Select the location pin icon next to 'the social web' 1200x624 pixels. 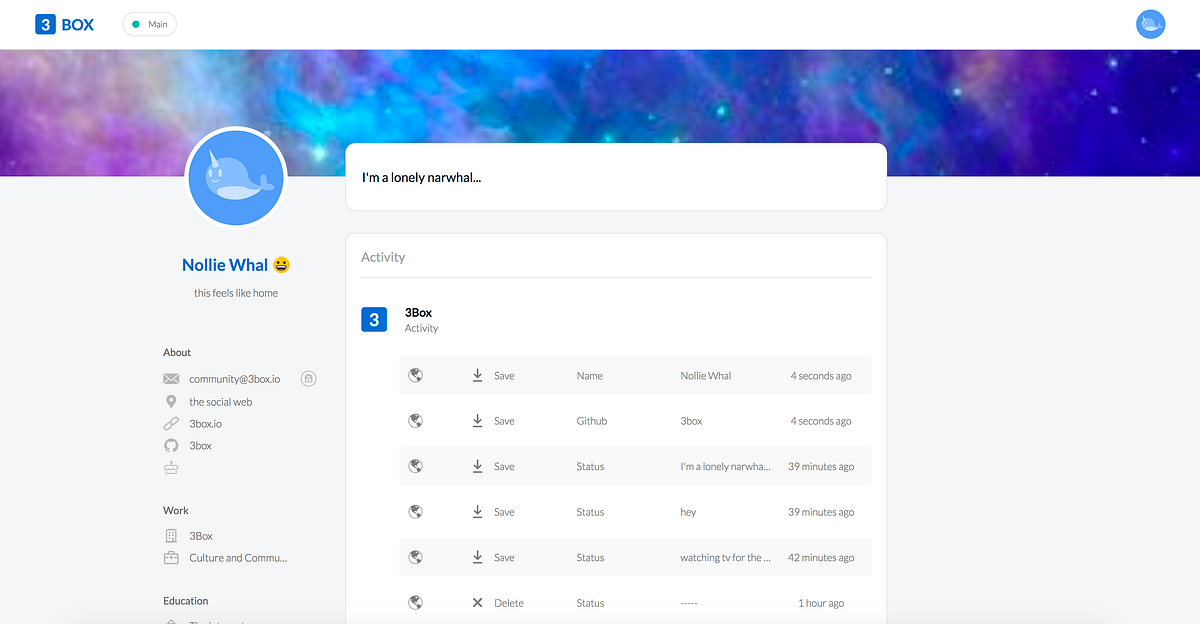tap(171, 401)
